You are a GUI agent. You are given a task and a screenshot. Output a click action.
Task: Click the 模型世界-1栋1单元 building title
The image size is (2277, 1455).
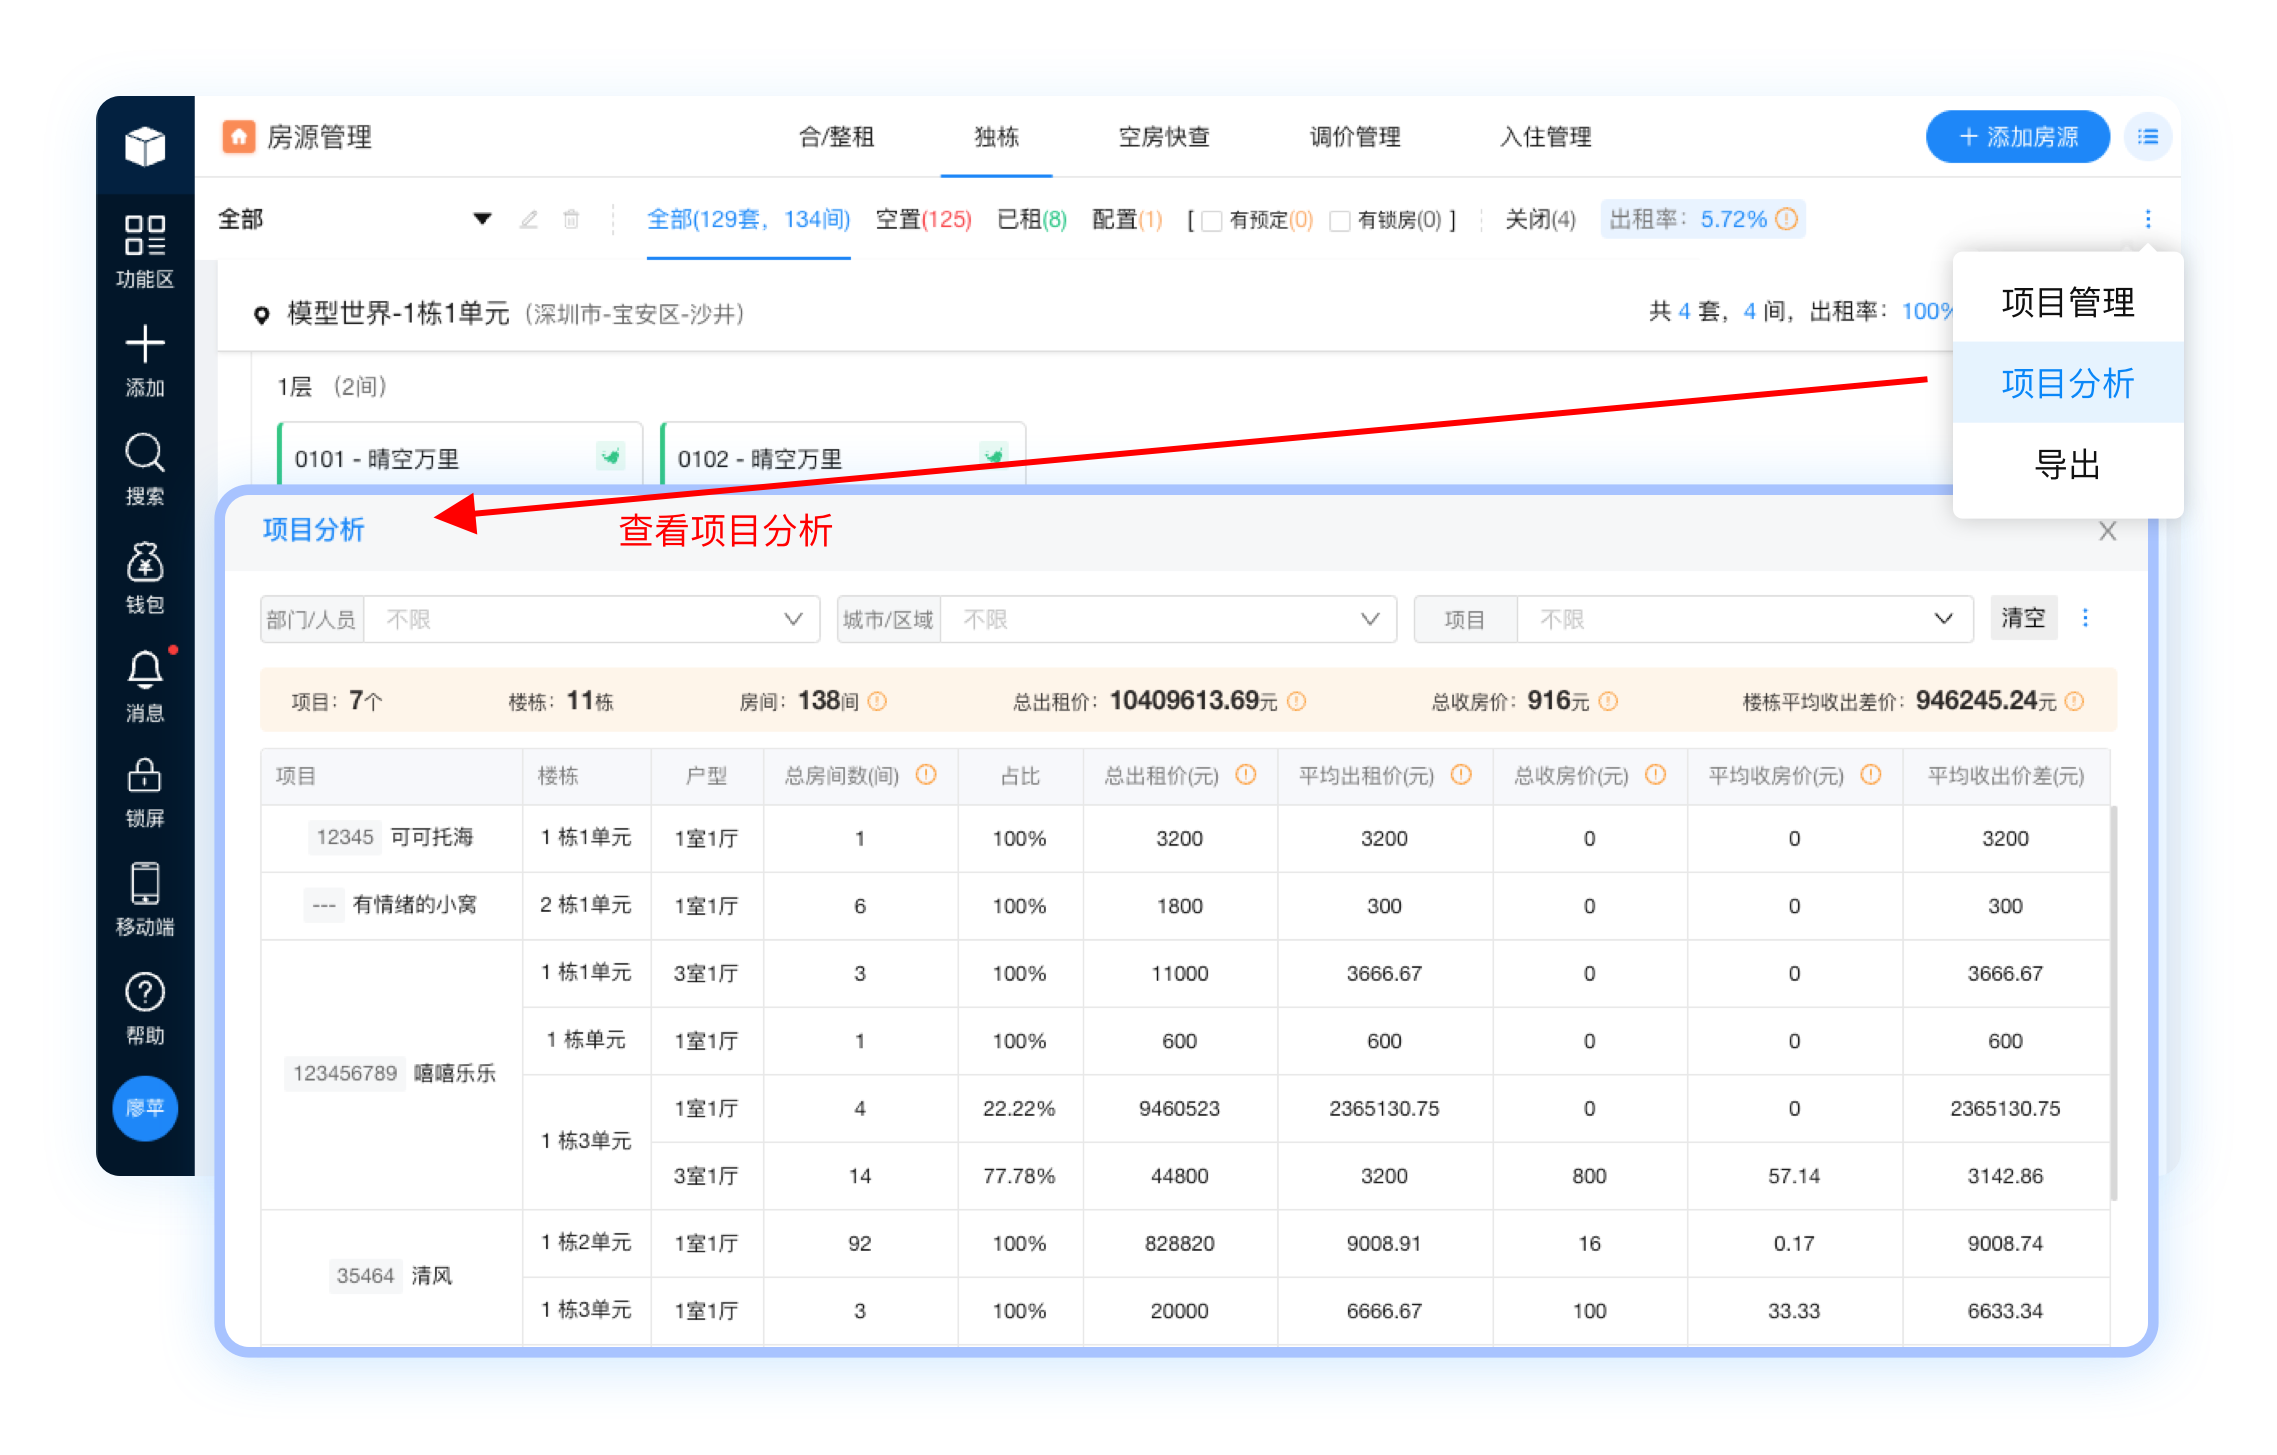point(398,313)
